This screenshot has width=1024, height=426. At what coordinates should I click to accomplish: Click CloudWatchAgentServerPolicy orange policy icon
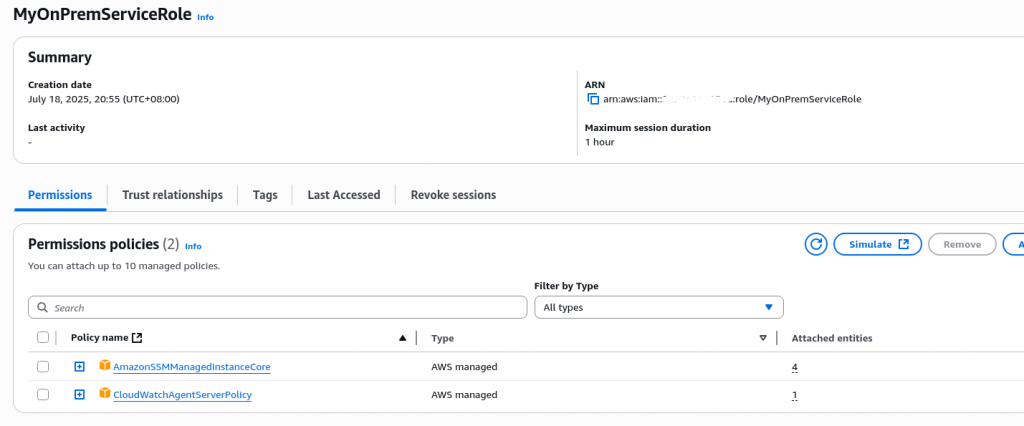tap(104, 394)
